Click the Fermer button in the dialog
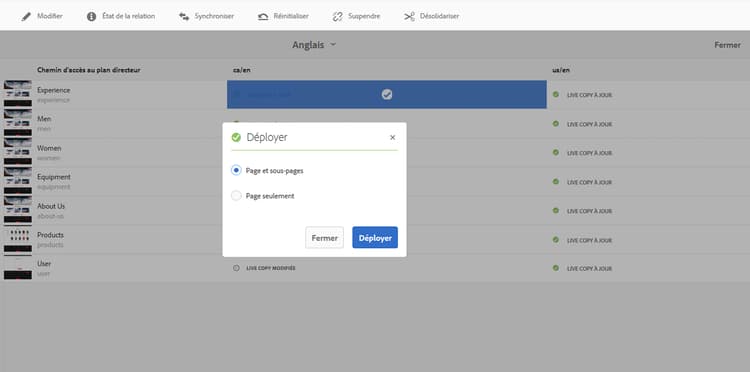Viewport: 750px width, 372px height. [x=324, y=238]
